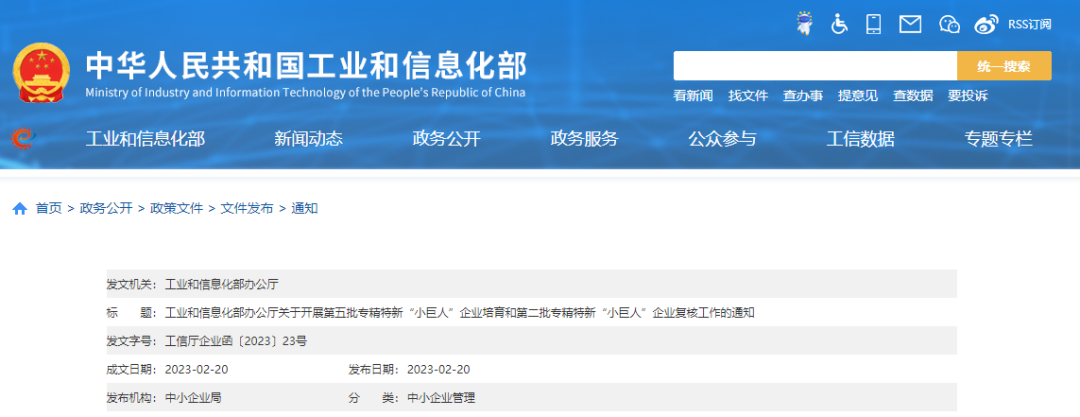Open the RSS订阅 link

click(1030, 25)
